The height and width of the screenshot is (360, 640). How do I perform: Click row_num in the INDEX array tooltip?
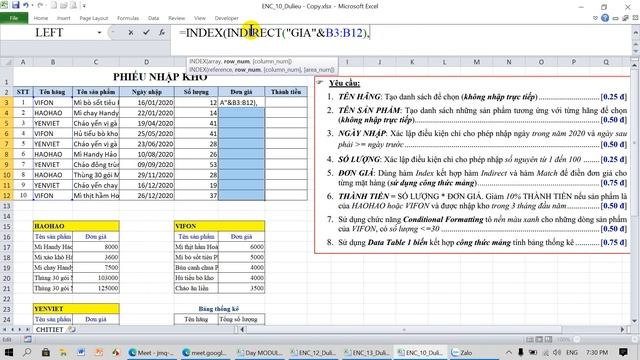coord(236,61)
